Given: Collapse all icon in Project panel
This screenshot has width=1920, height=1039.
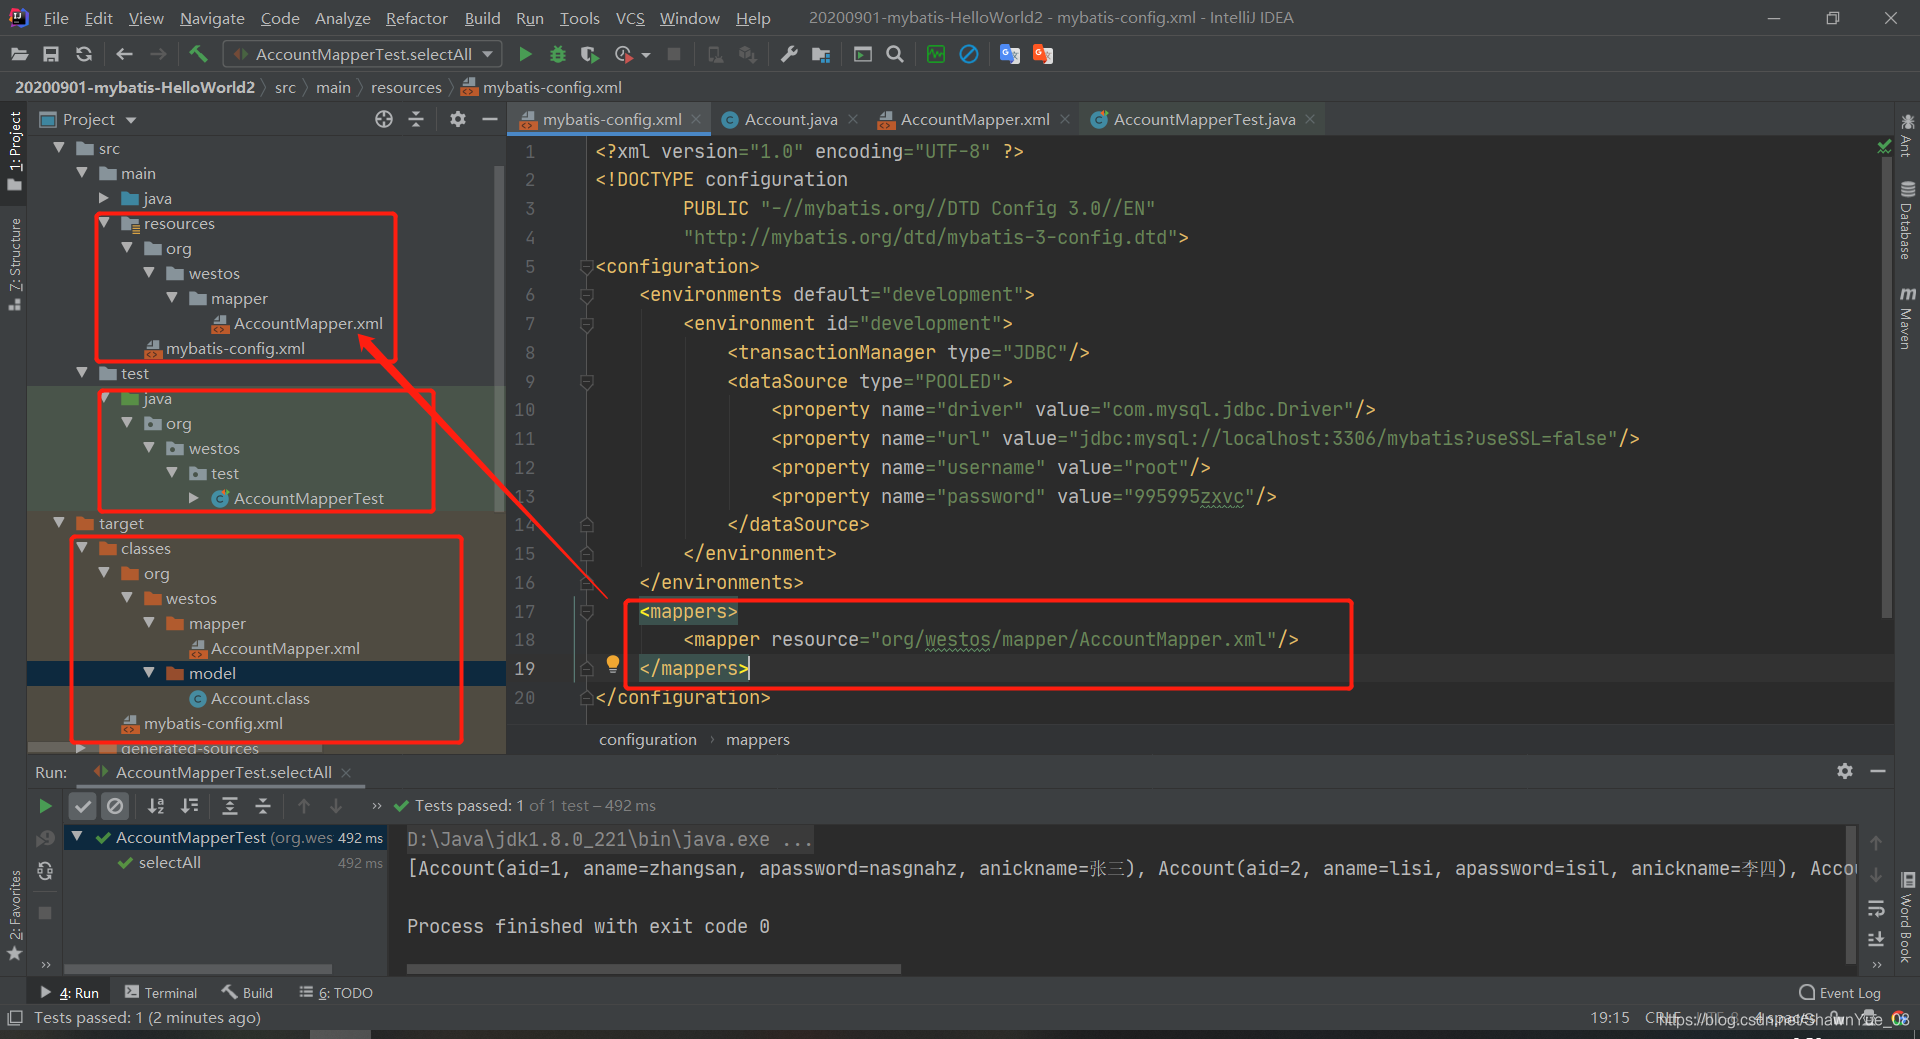Looking at the screenshot, I should coord(416,119).
